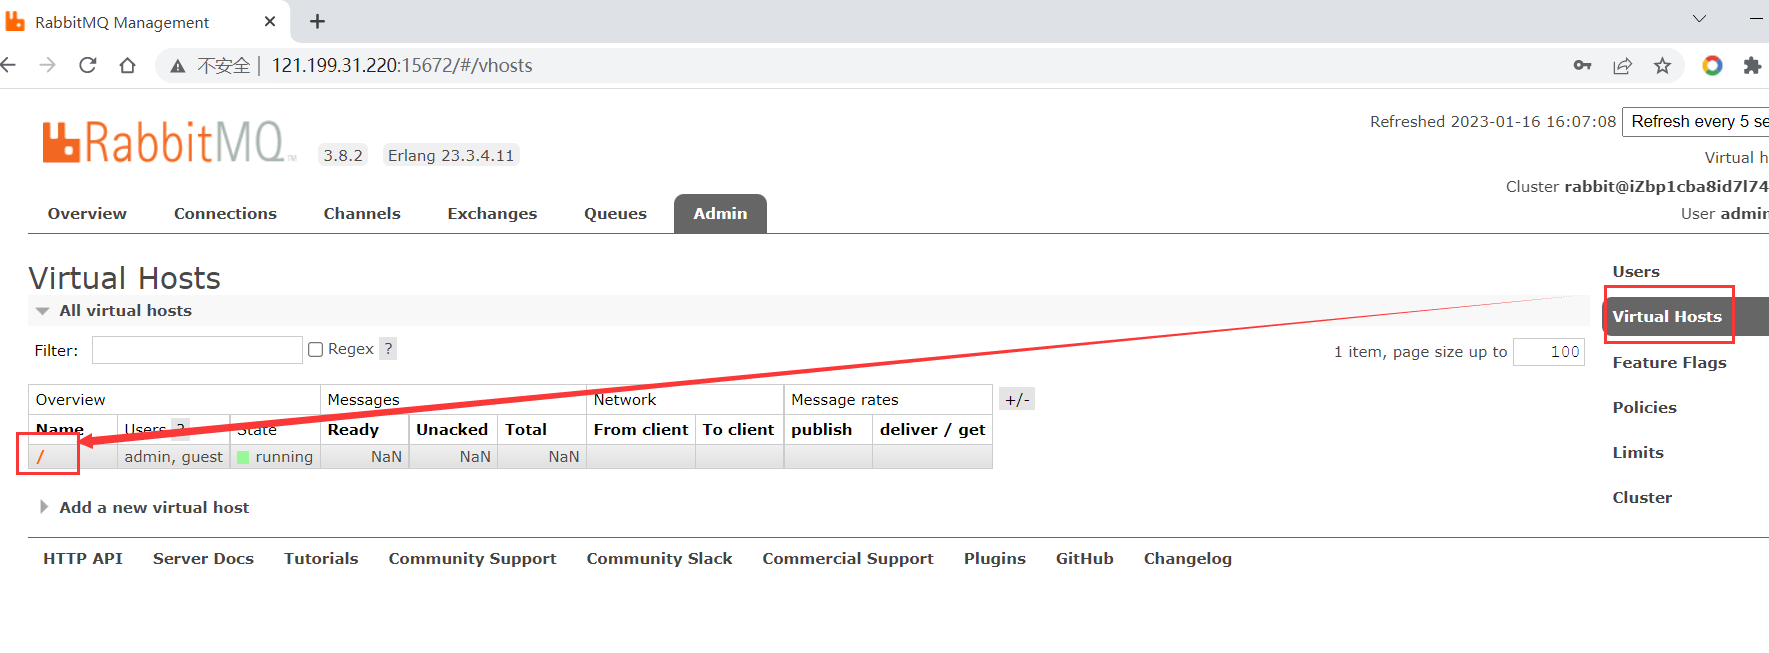1769x653 pixels.
Task: Click the 3.8.2 version badge
Action: pyautogui.click(x=343, y=155)
